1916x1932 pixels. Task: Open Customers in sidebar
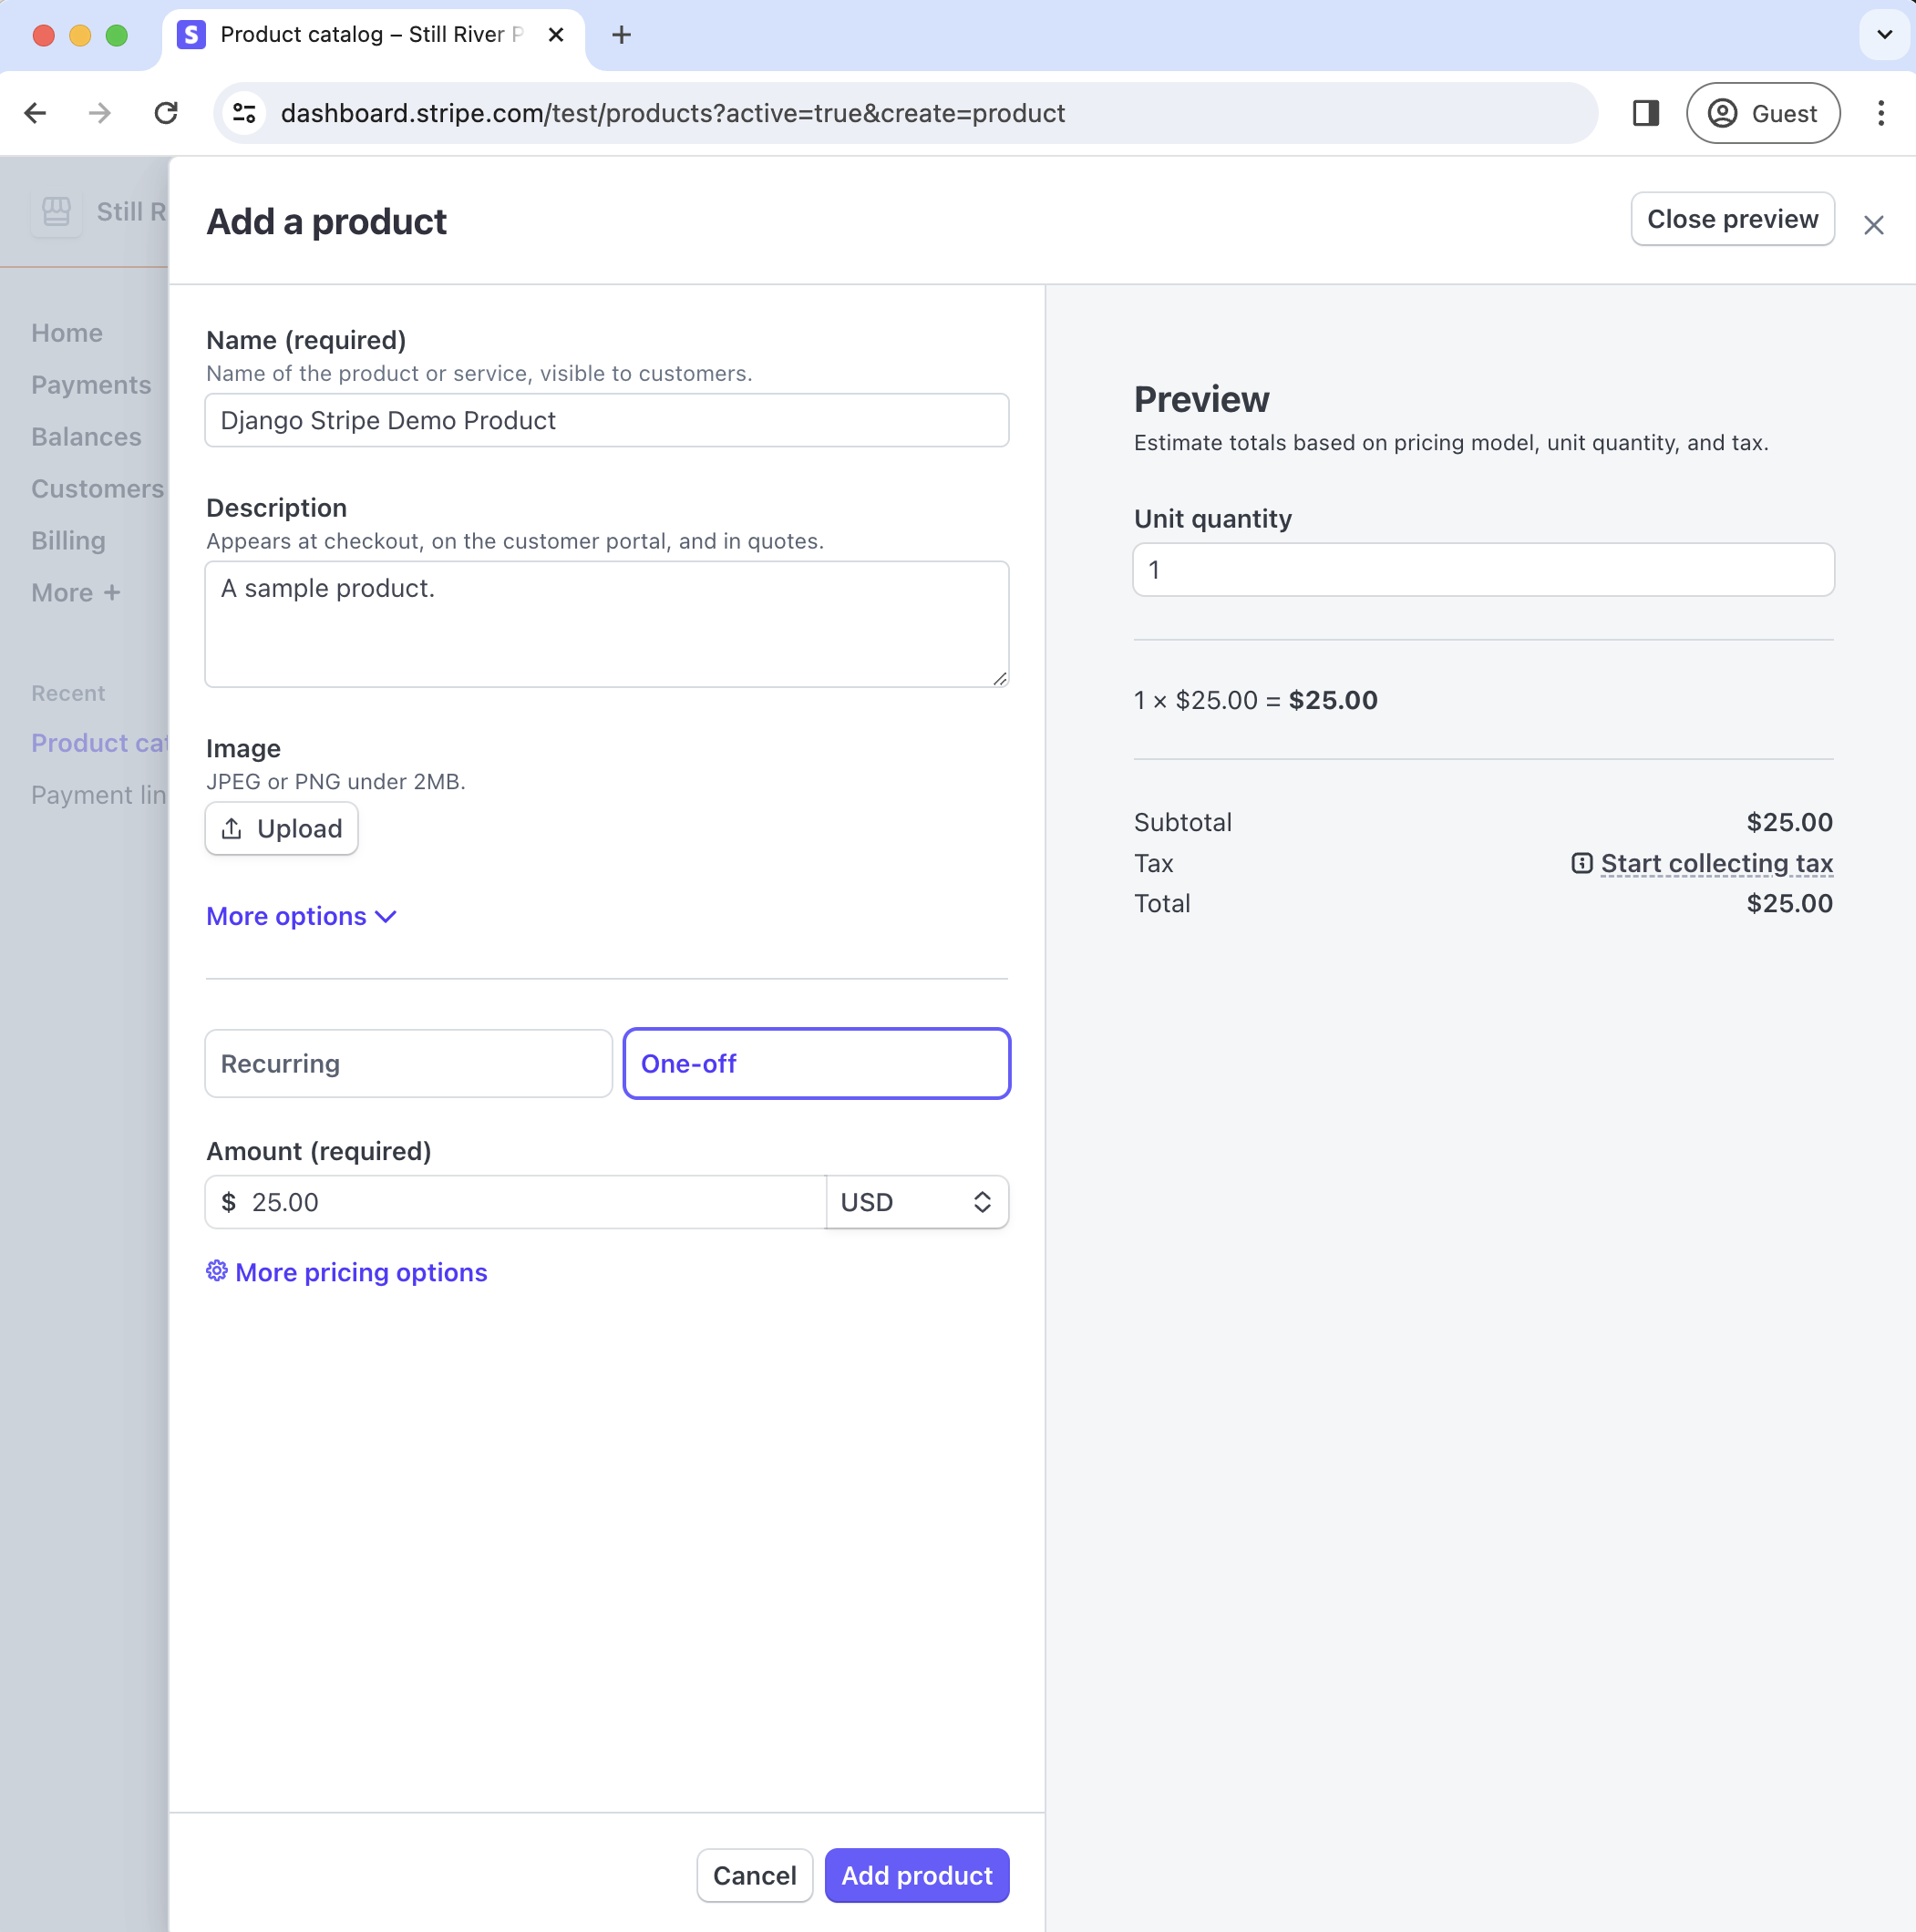pyautogui.click(x=98, y=489)
